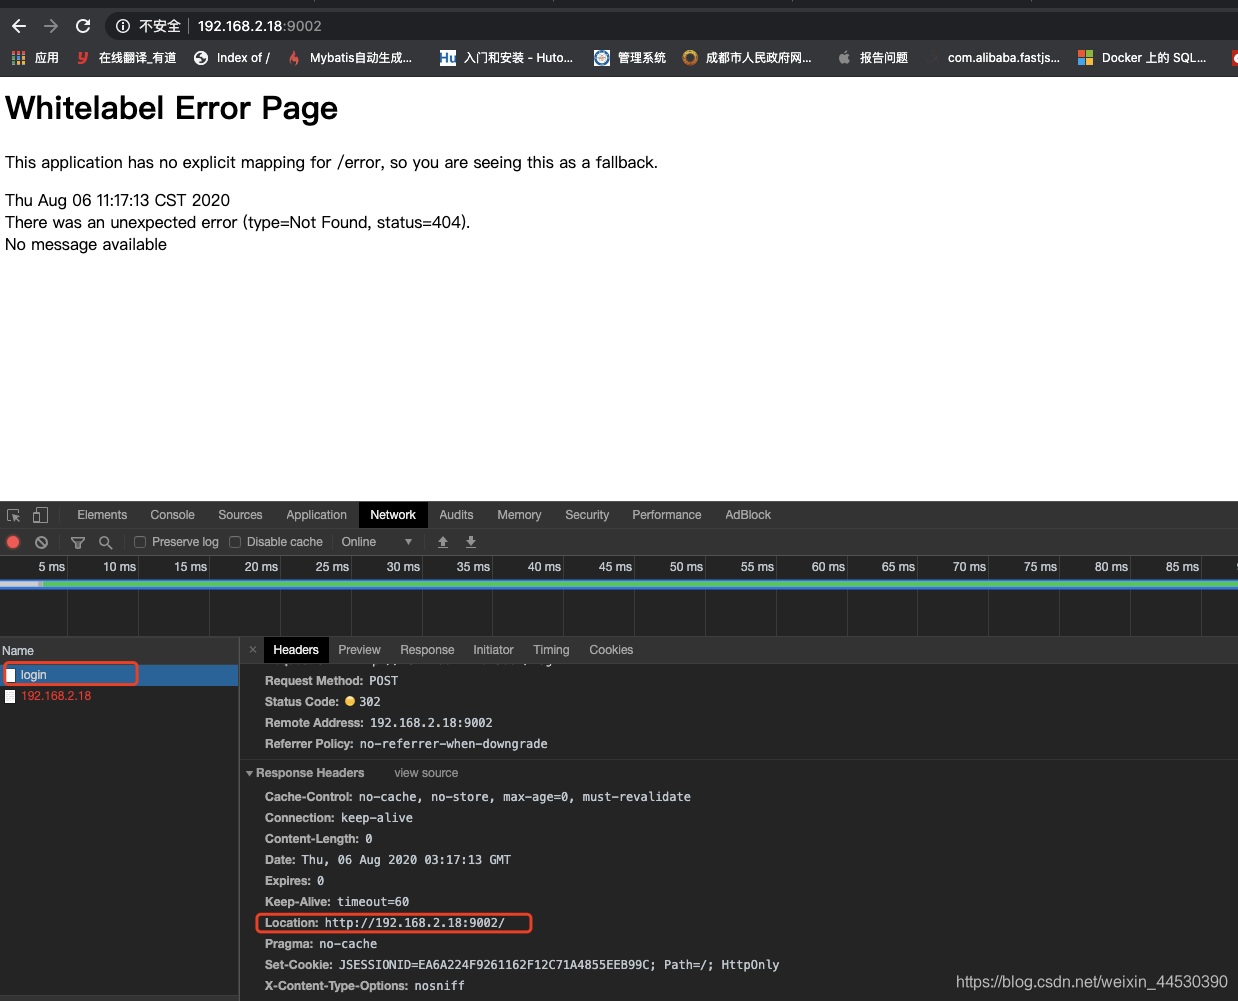
Task: Reload the page with refresh icon
Action: 83,26
